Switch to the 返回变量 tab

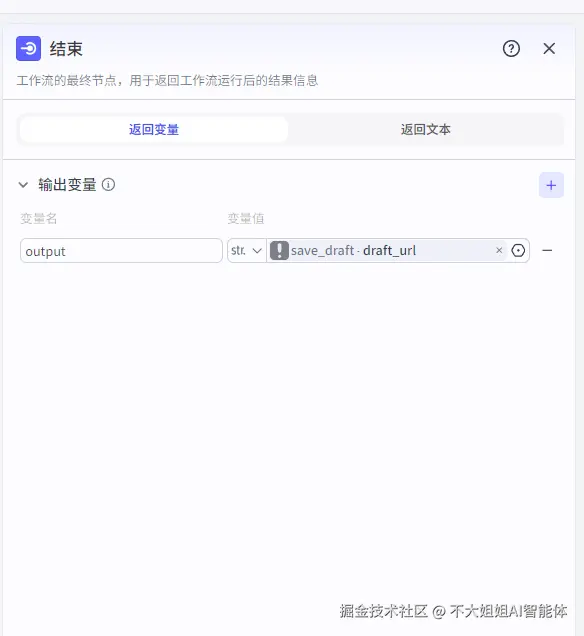coord(154,129)
